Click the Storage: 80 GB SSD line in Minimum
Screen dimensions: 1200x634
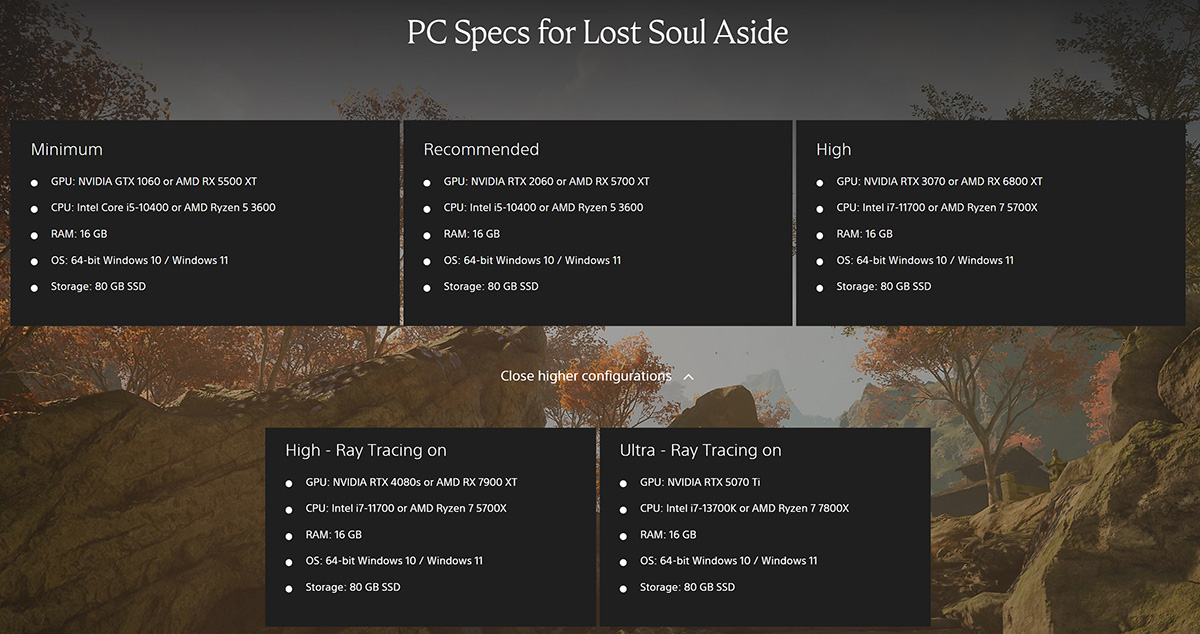98,286
